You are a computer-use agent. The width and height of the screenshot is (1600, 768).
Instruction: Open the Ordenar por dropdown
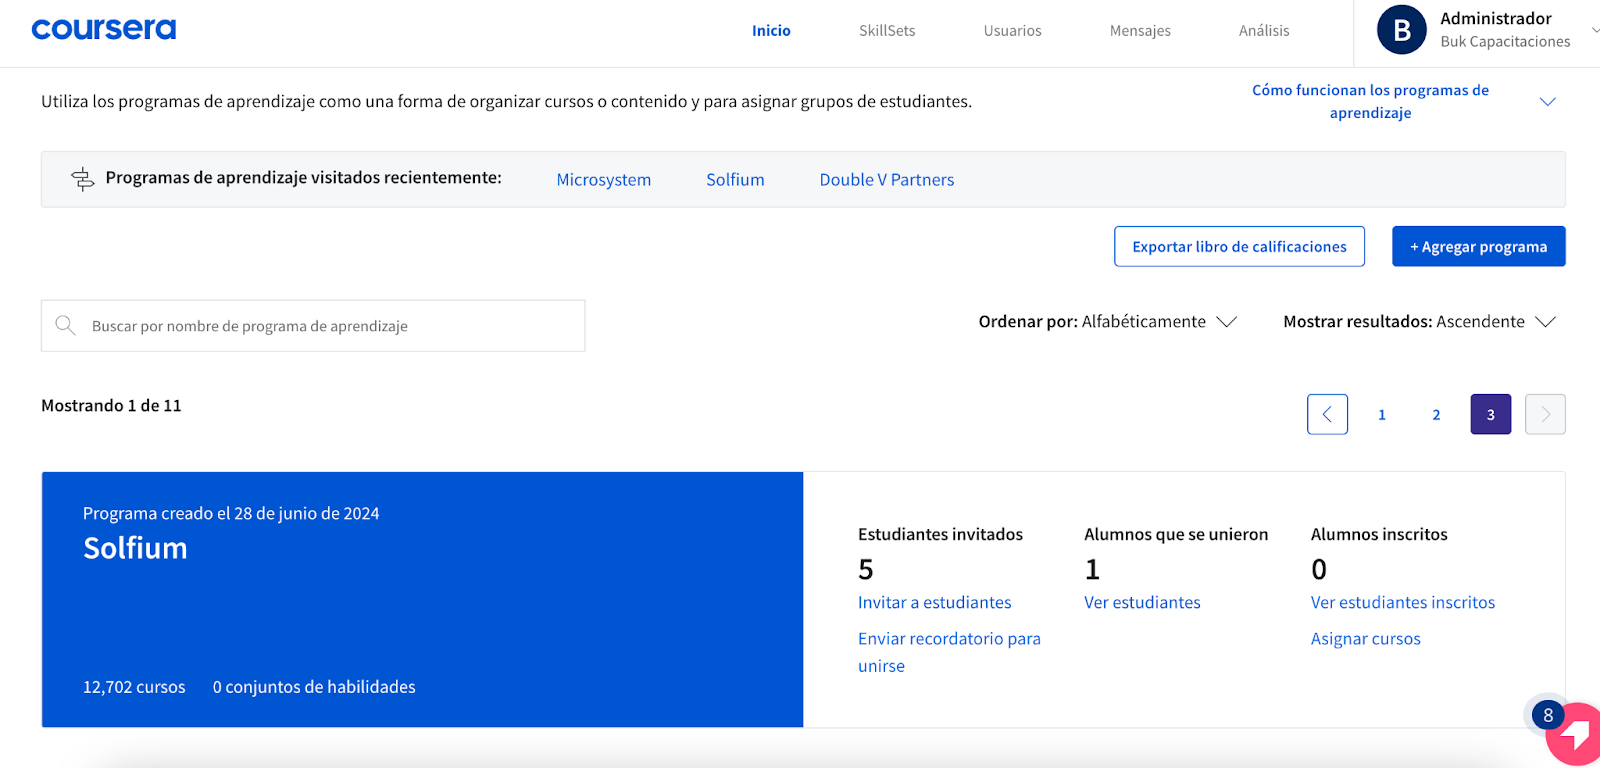[1108, 322]
